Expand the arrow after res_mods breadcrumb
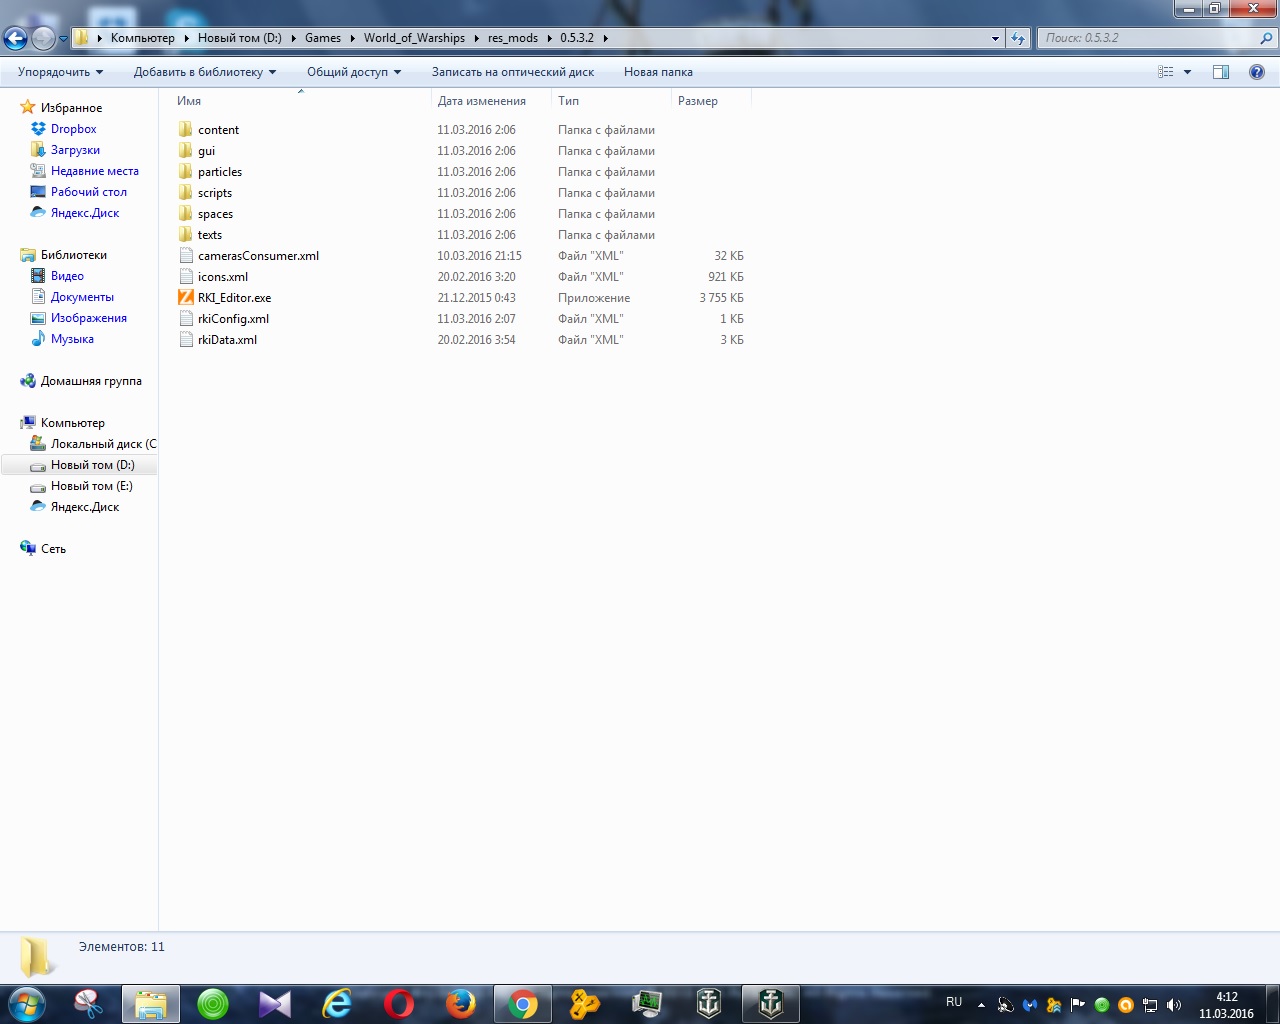The image size is (1280, 1024). tap(549, 38)
